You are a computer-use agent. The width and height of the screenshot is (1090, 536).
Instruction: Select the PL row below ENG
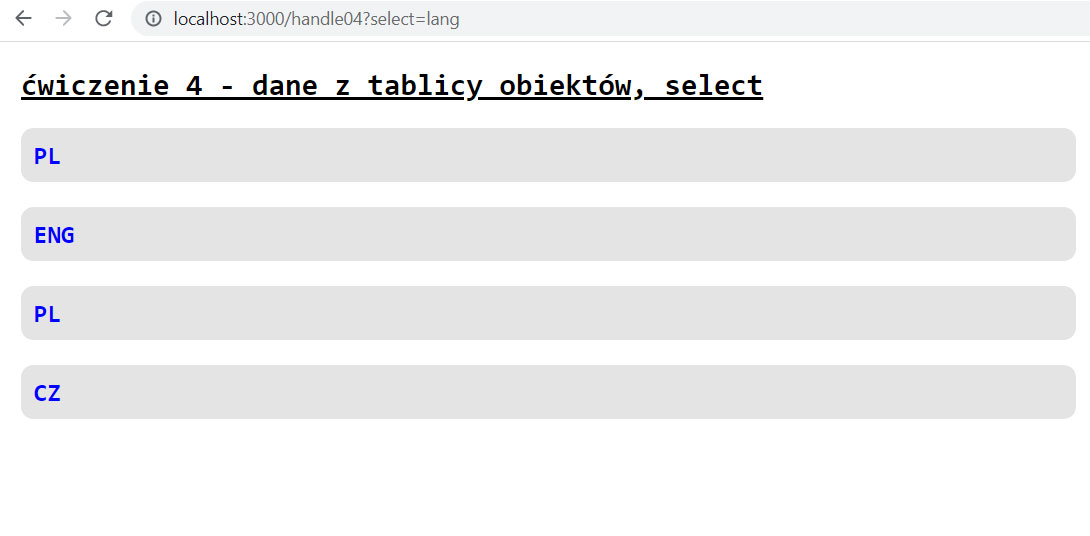coord(548,313)
